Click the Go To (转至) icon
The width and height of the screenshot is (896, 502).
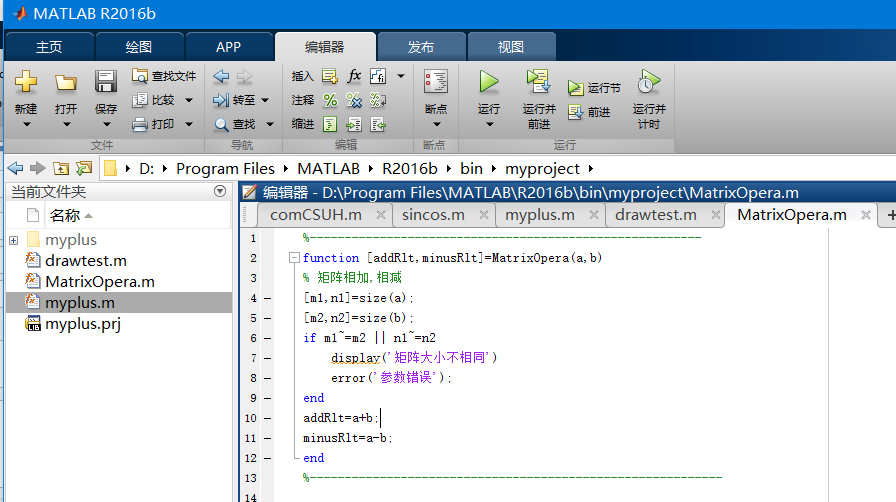221,100
